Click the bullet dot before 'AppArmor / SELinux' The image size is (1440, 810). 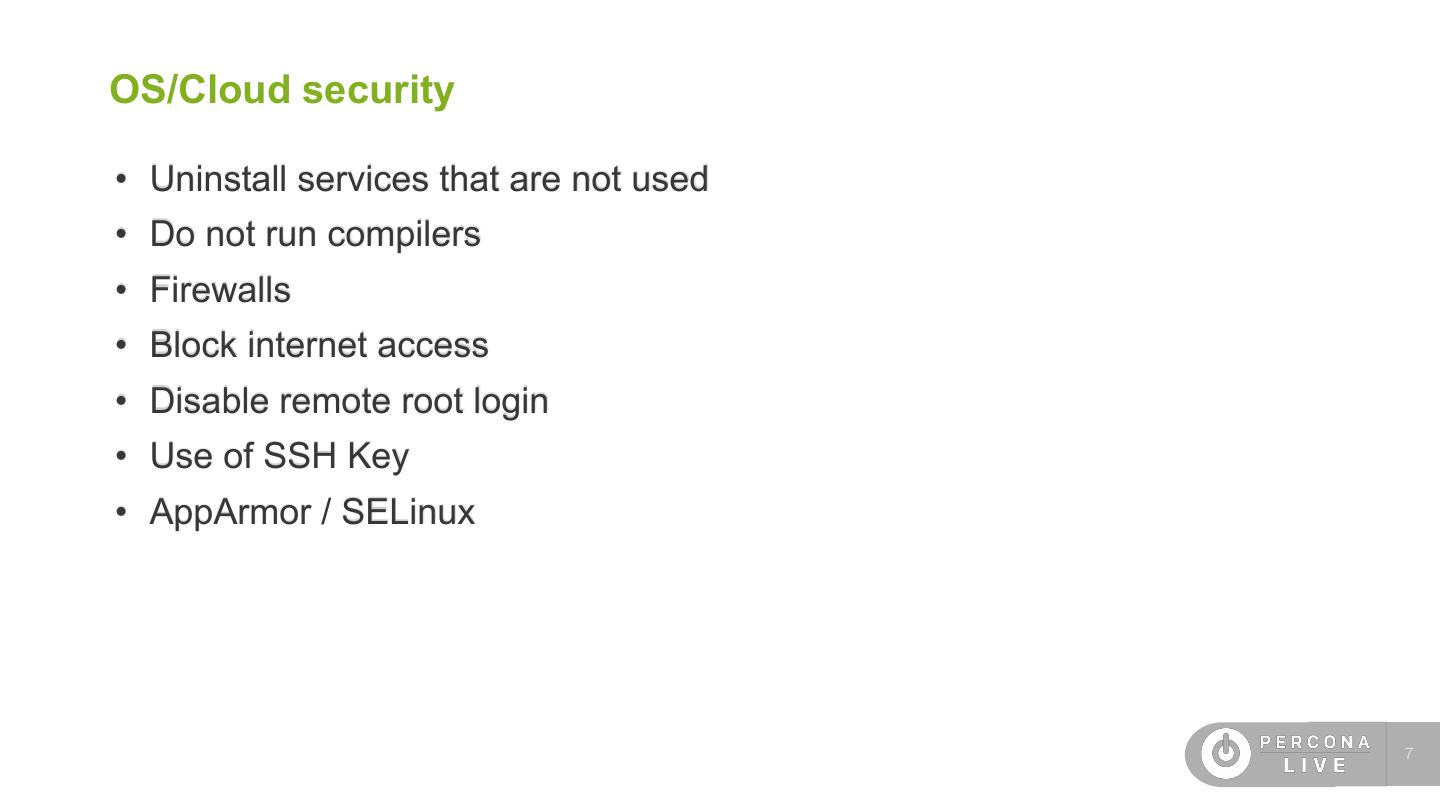(x=122, y=513)
